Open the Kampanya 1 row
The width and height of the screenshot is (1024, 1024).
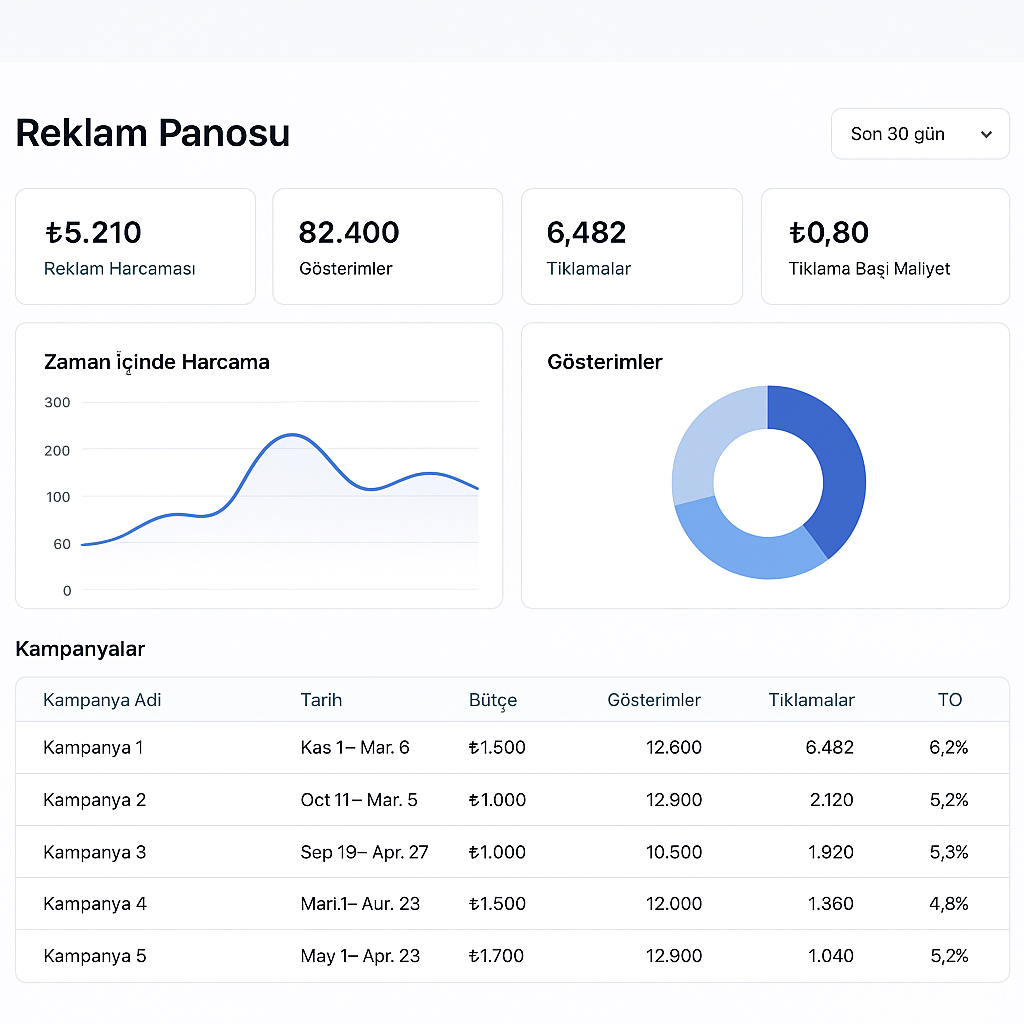tap(94, 748)
